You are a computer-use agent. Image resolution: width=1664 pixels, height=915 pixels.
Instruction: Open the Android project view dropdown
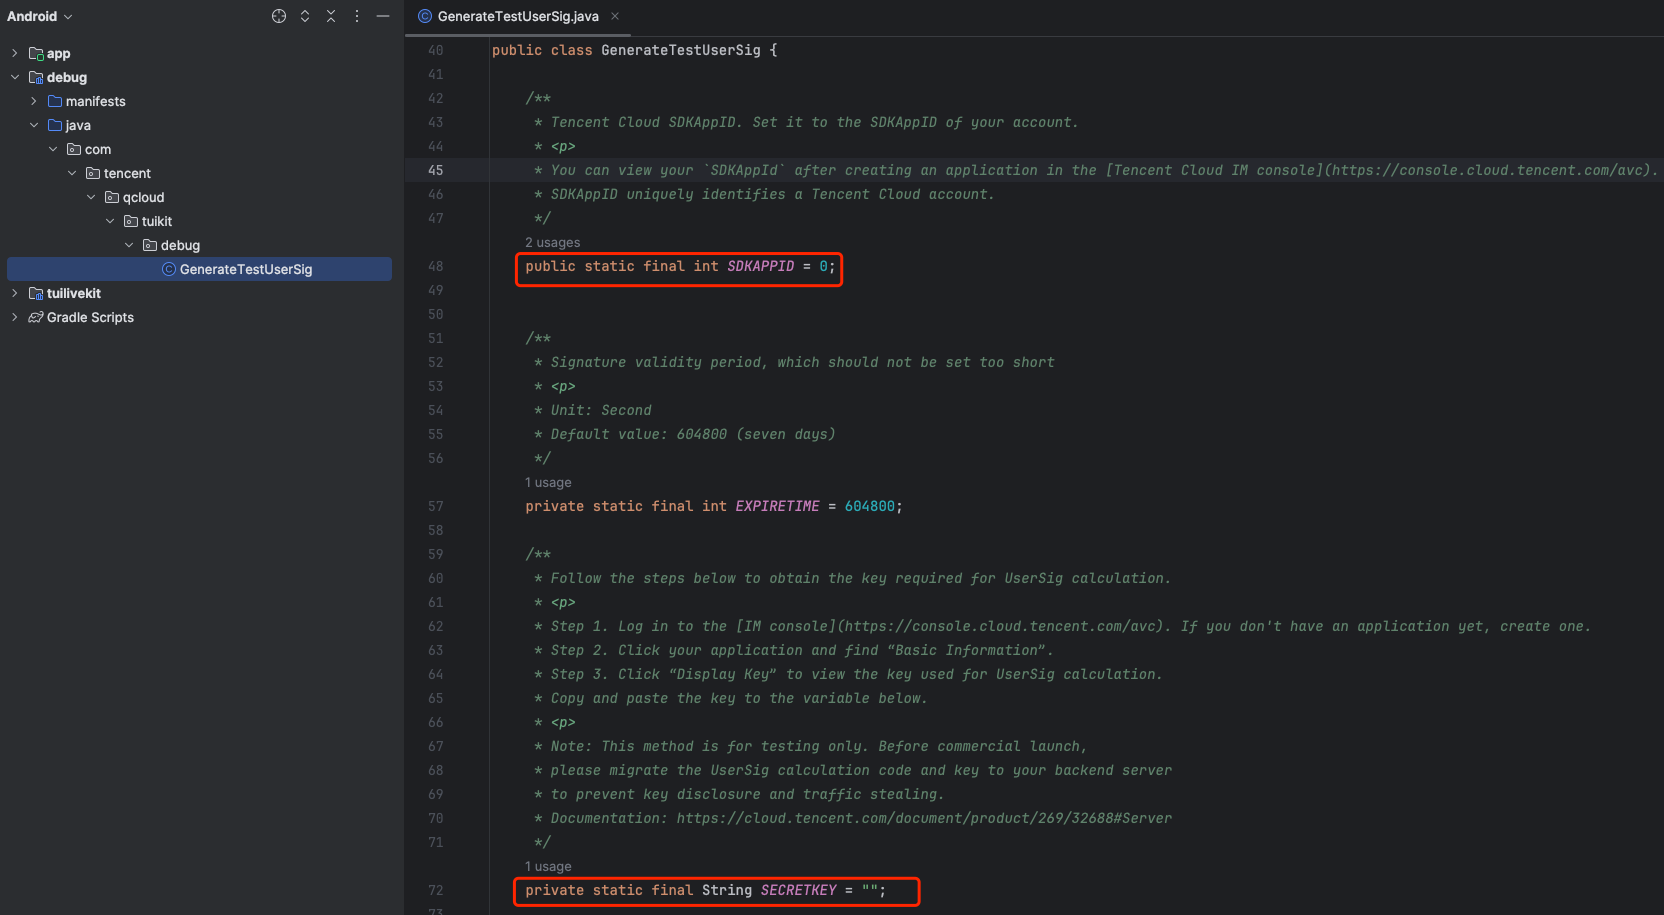[40, 16]
